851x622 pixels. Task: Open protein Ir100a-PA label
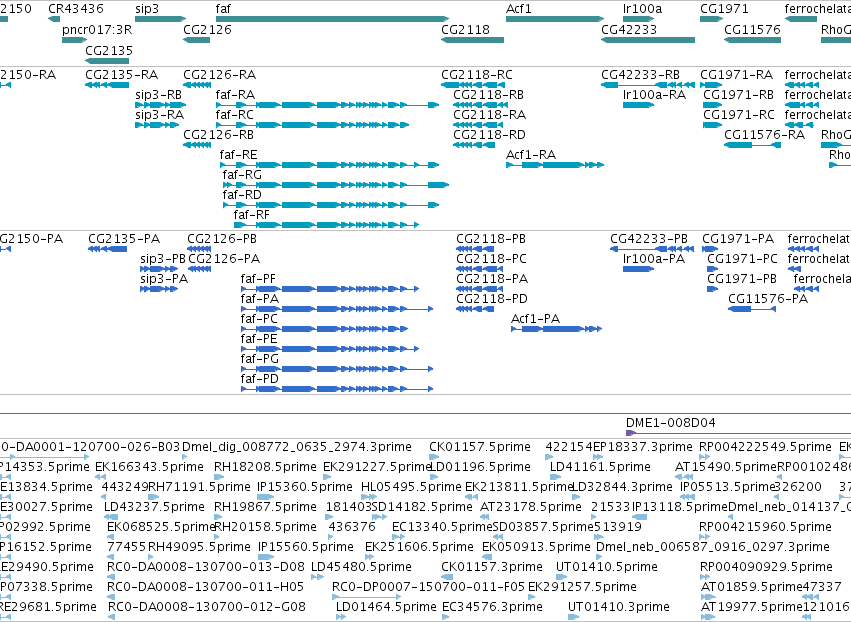click(654, 259)
